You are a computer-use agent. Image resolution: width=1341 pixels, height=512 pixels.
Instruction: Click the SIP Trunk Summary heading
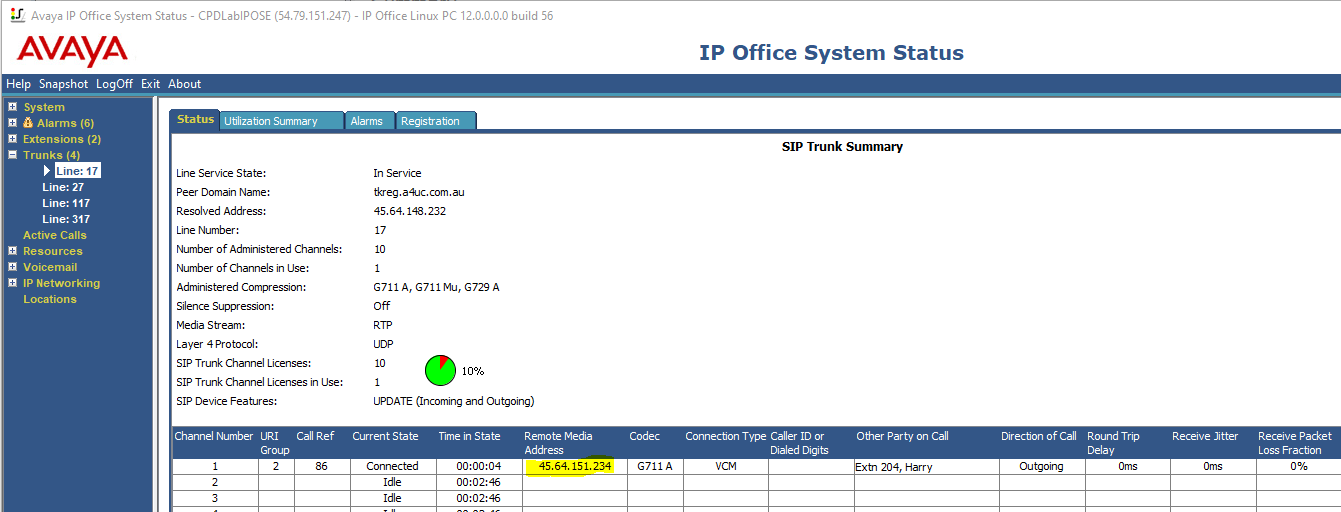click(x=842, y=147)
